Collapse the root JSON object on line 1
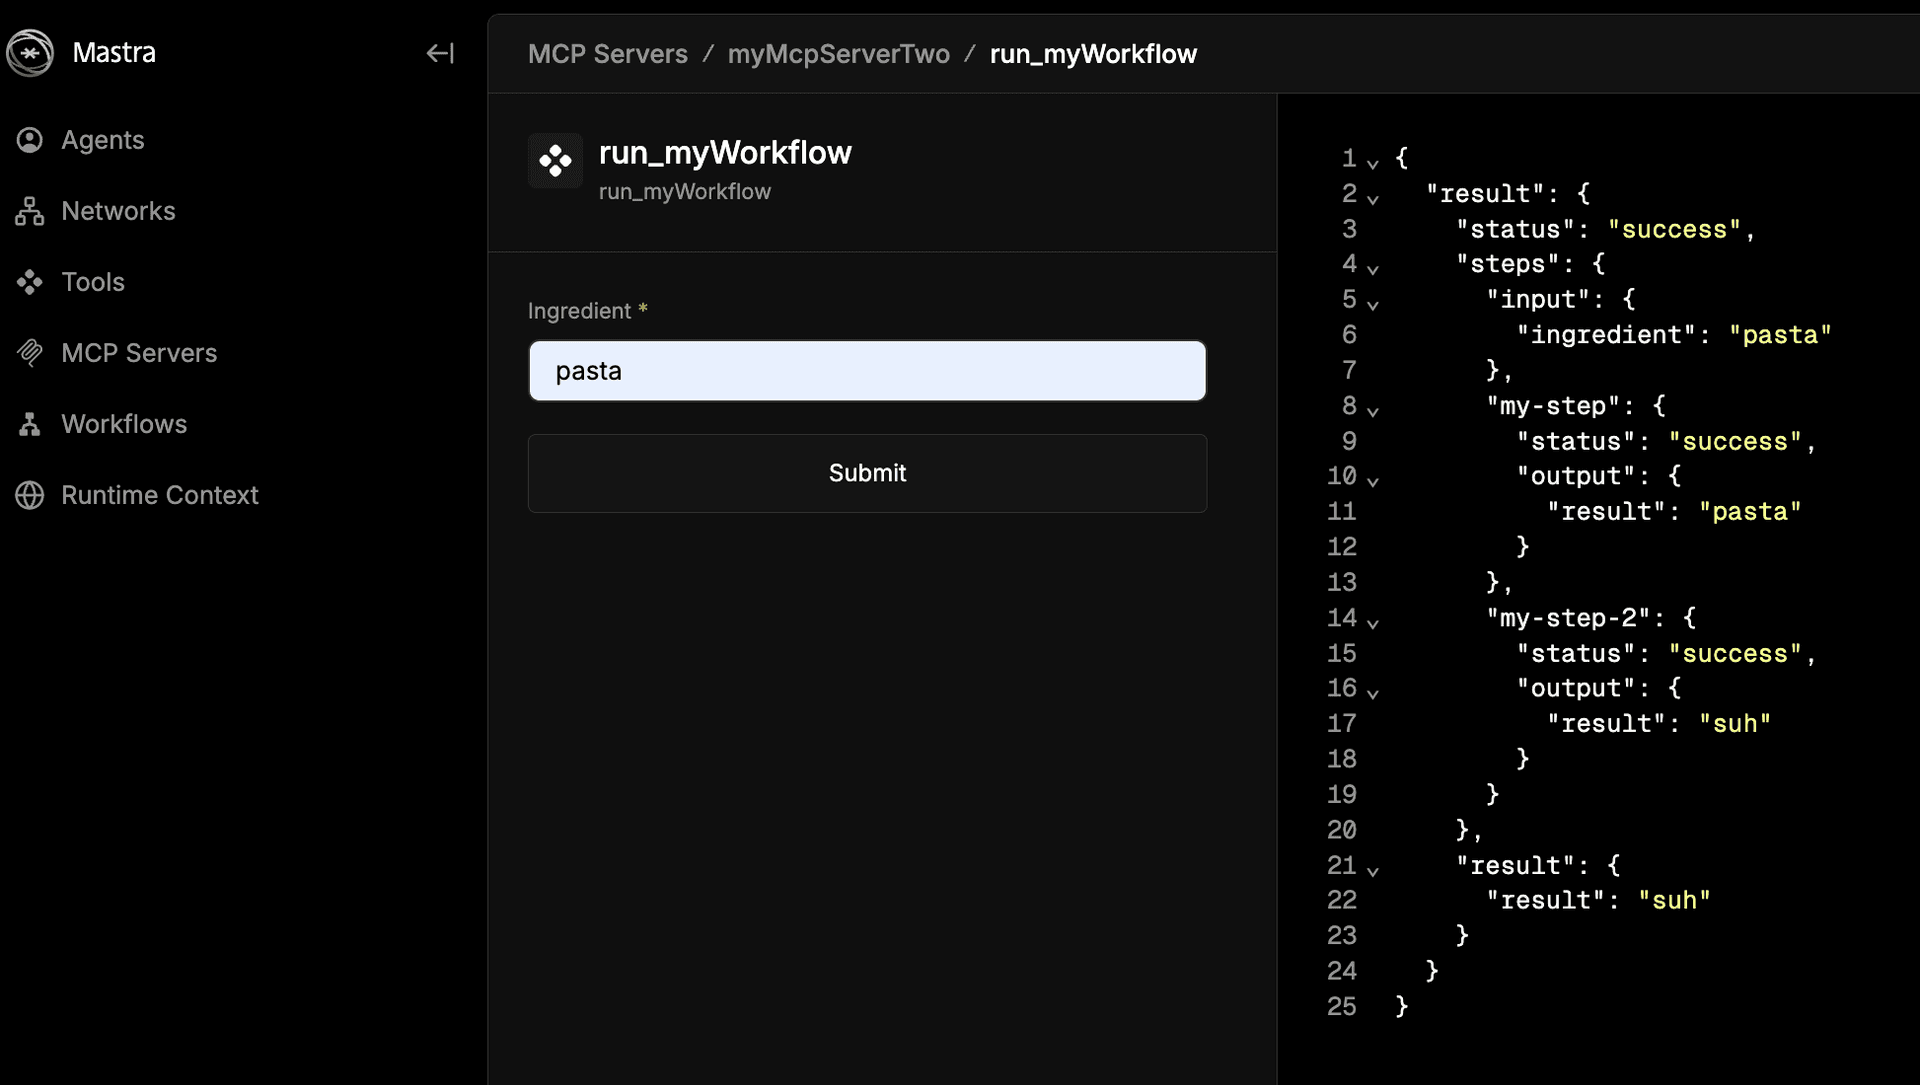1920x1085 pixels. click(x=1374, y=163)
